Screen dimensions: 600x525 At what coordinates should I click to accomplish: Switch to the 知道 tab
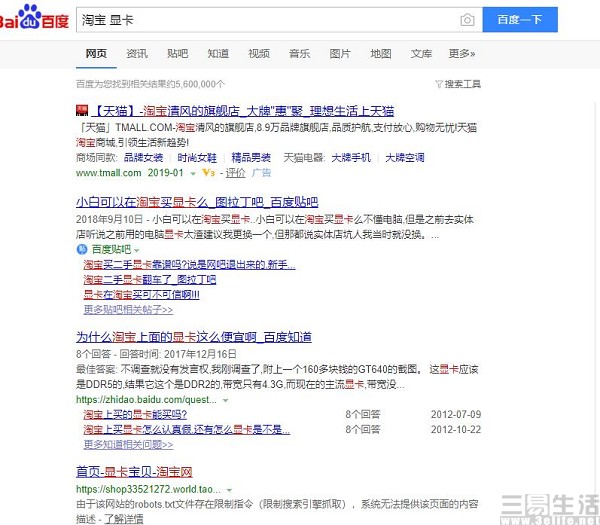pos(218,54)
